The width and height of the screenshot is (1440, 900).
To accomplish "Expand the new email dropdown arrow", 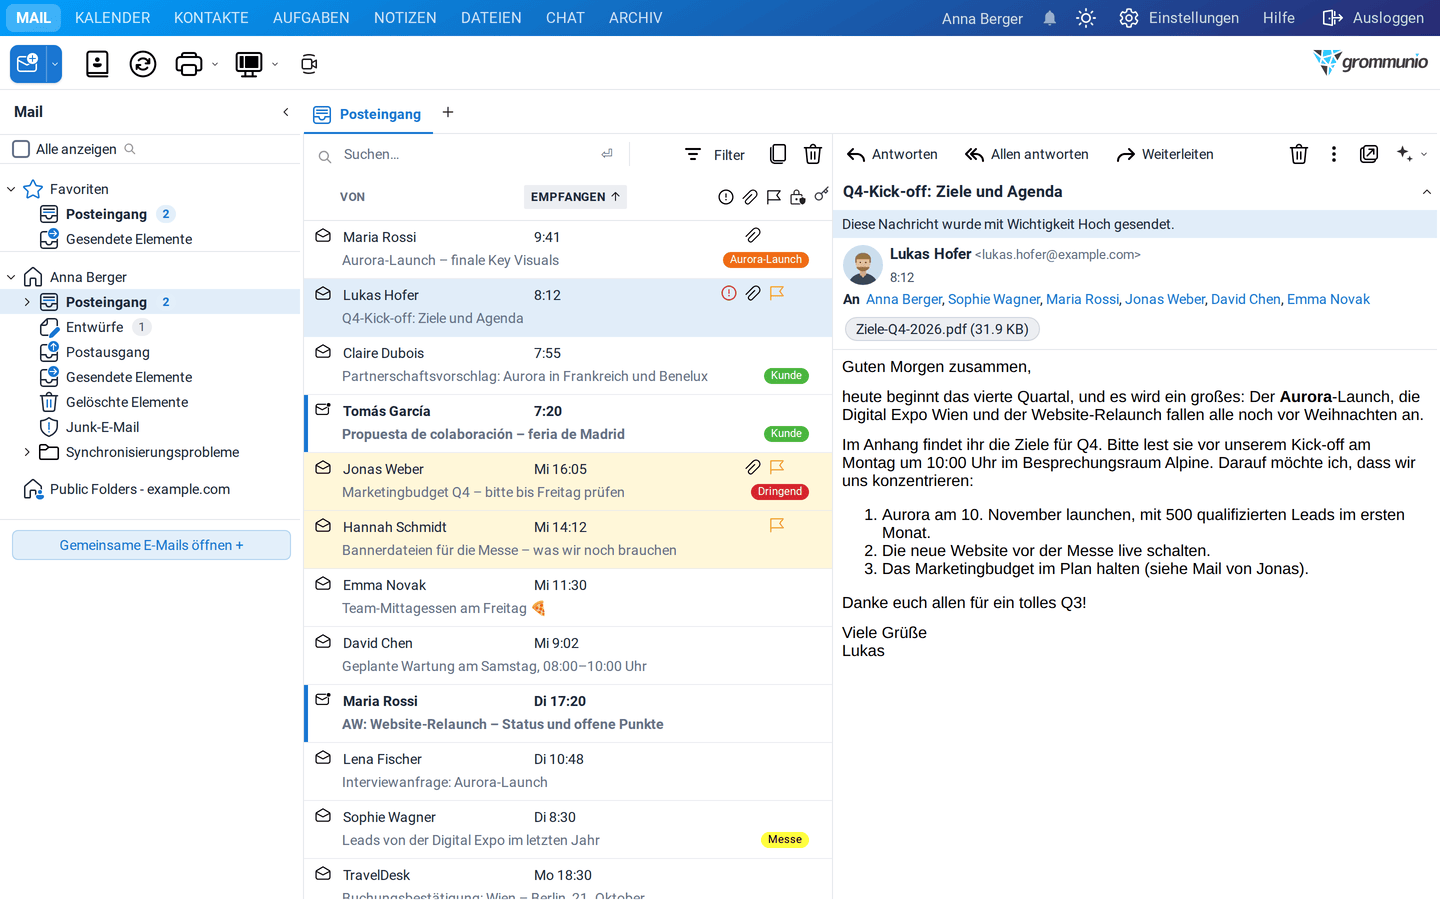I will point(55,64).
